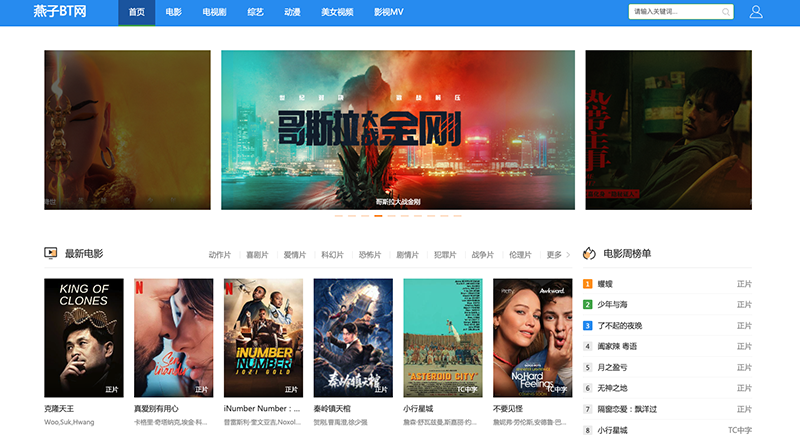Filter latest movies by 伦理片
Screen dimensions: 800x435
[x=520, y=255]
